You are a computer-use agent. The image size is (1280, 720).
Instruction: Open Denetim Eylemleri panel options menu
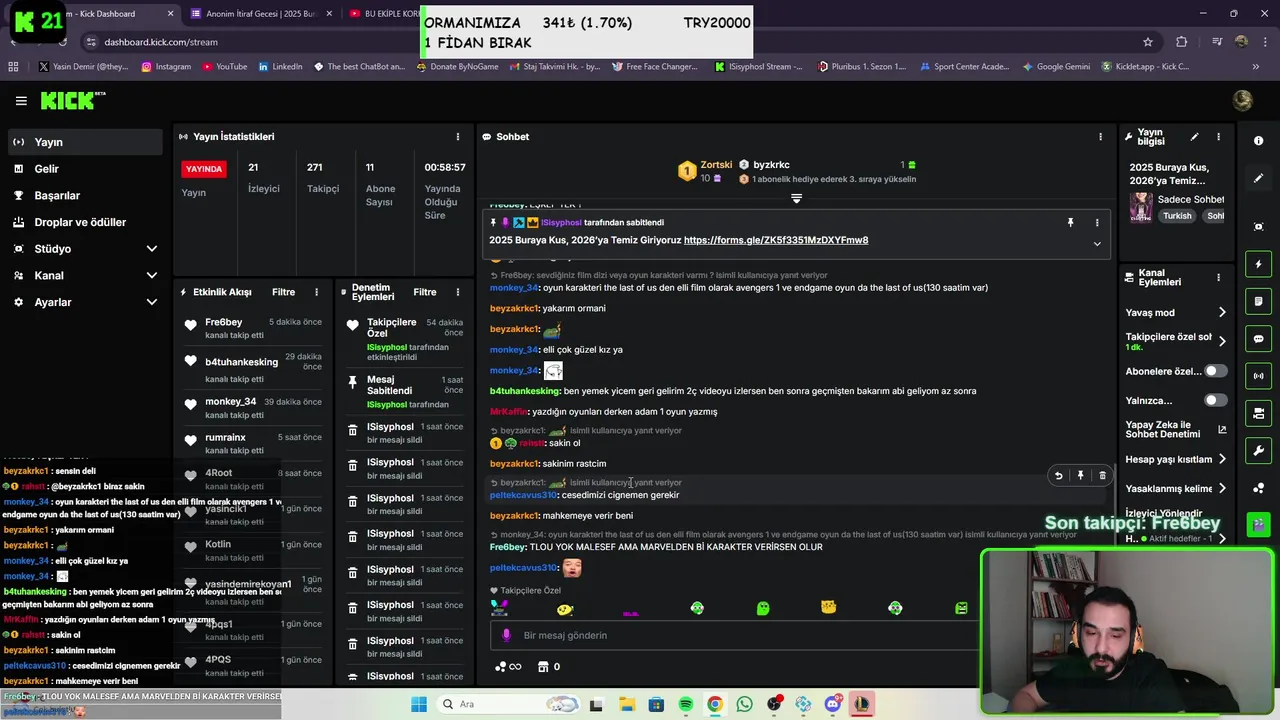pos(458,292)
